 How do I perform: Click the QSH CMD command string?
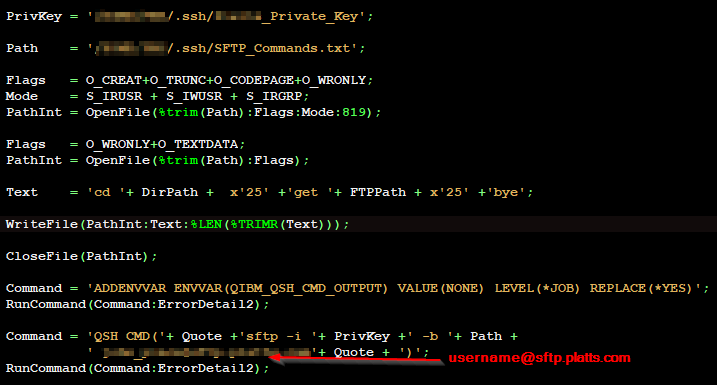click(119, 337)
